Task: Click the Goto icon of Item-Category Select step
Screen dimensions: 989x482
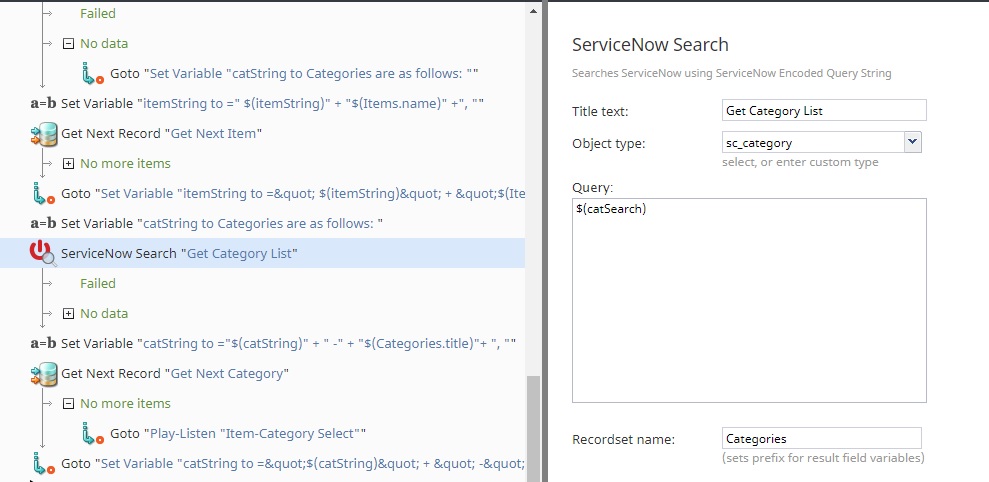Action: pos(93,433)
